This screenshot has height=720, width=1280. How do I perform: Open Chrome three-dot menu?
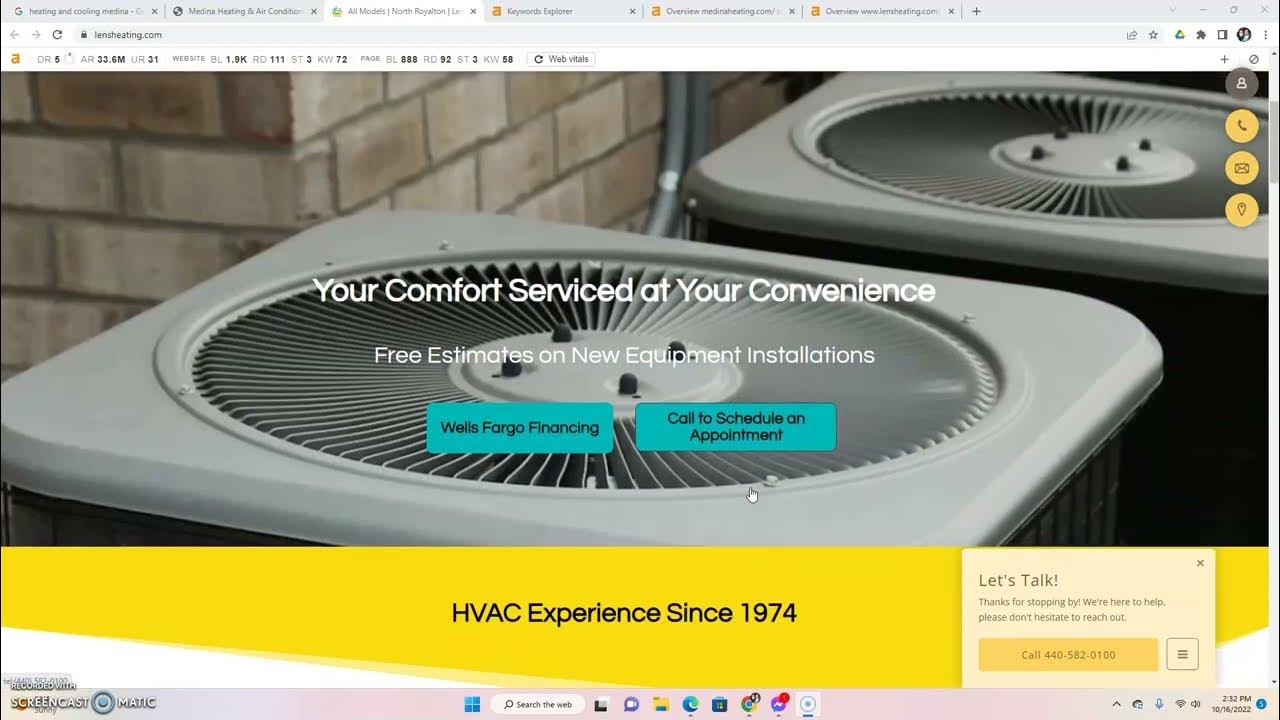tap(1265, 34)
